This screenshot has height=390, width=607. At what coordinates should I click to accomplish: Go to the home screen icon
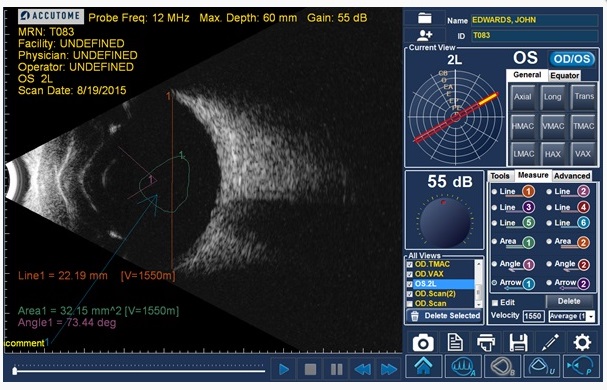424,366
